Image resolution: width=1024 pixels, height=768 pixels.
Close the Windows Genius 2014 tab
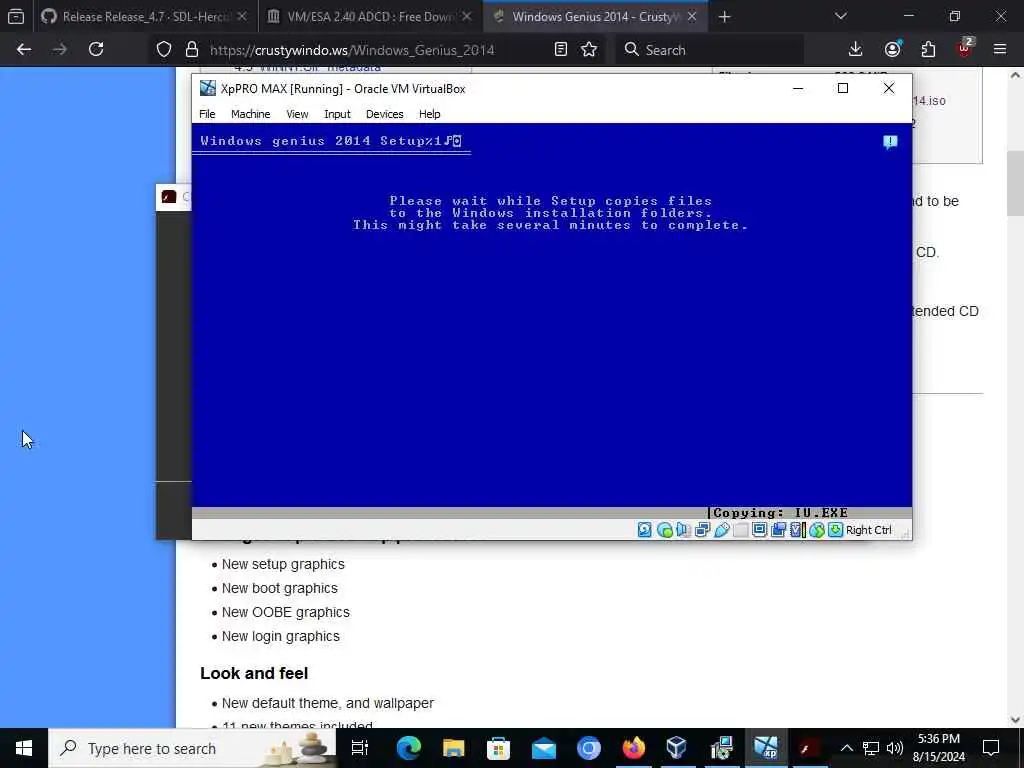692,17
